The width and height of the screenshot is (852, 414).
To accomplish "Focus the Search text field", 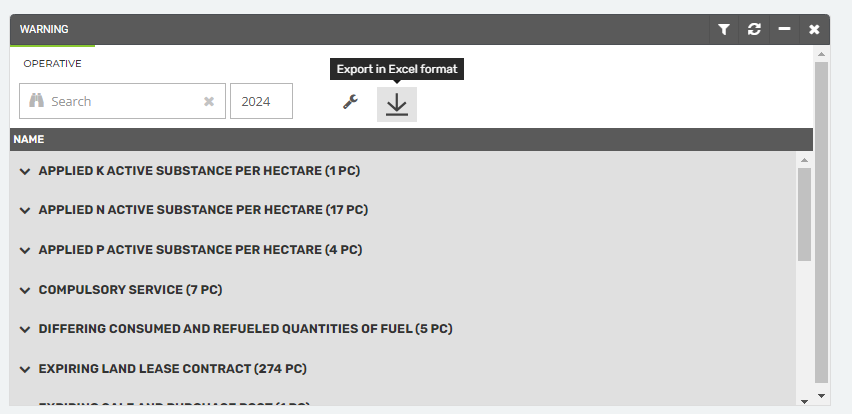I will pos(118,101).
